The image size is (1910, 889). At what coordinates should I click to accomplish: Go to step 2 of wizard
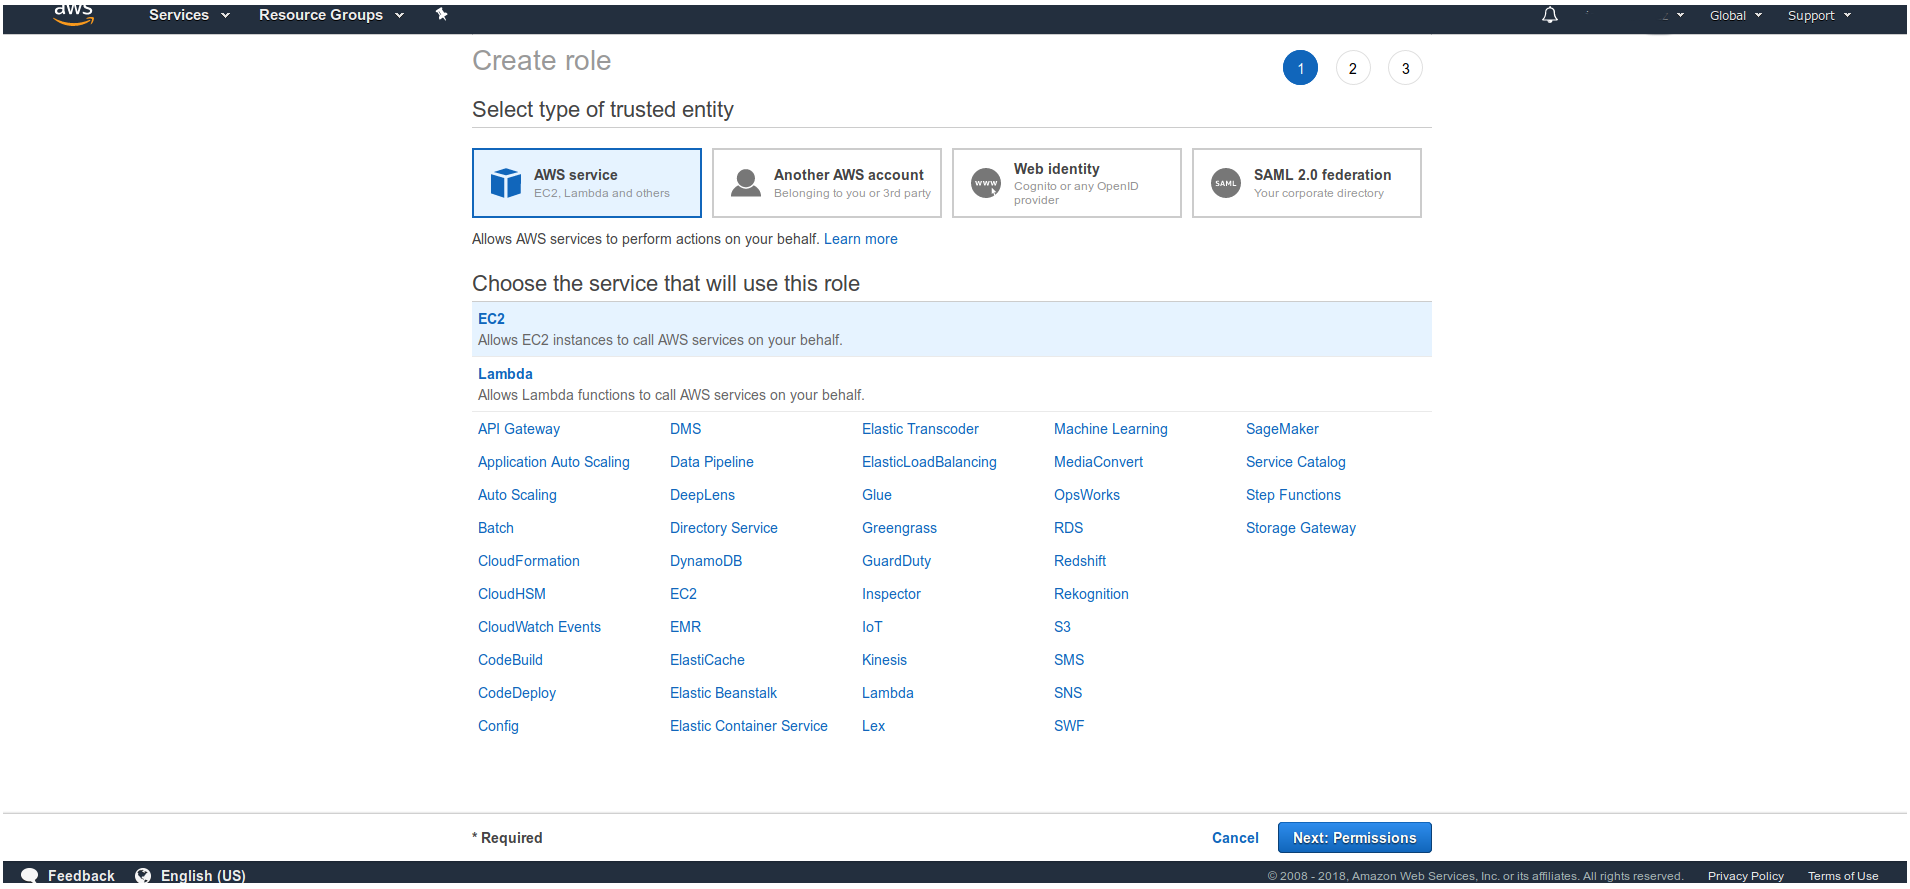[1352, 68]
